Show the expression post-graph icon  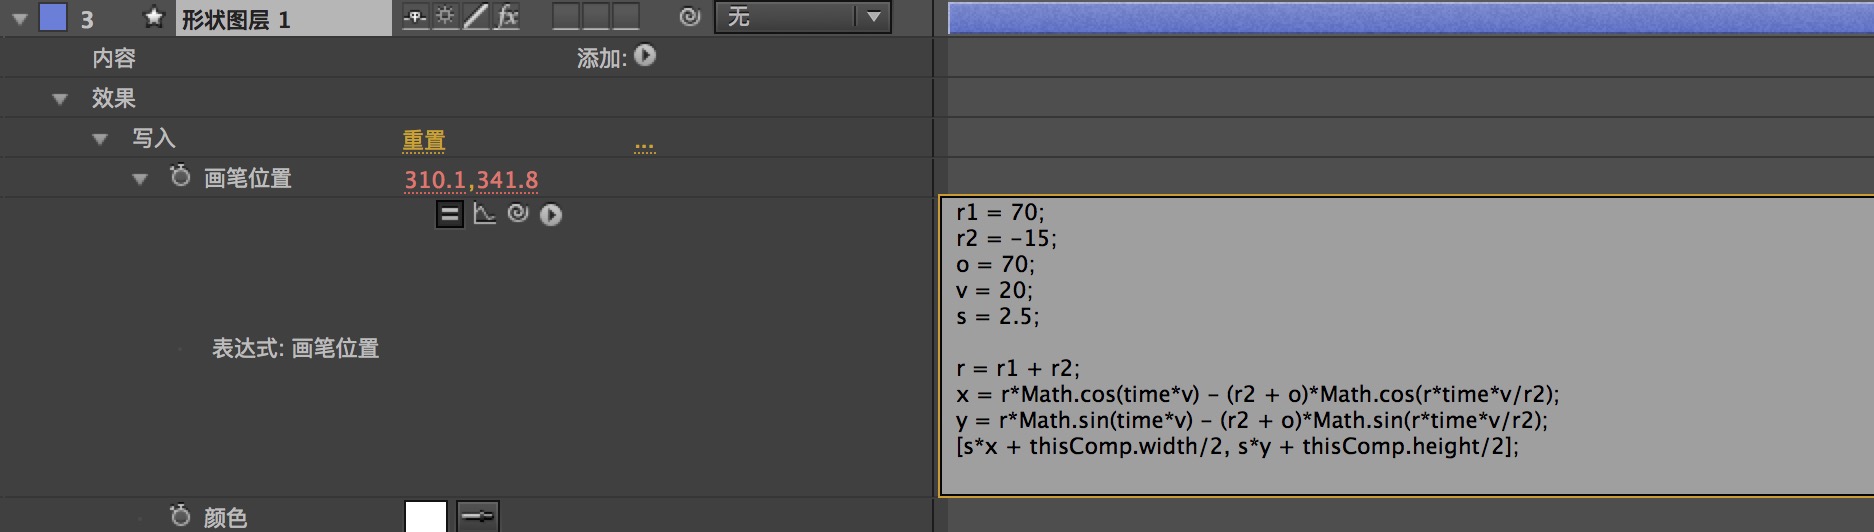point(485,214)
